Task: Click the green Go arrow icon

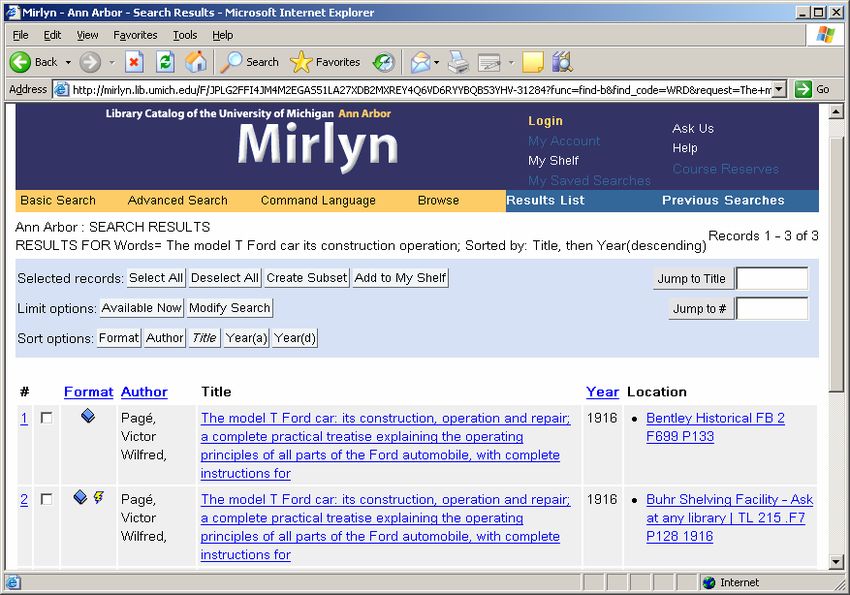Action: point(803,89)
